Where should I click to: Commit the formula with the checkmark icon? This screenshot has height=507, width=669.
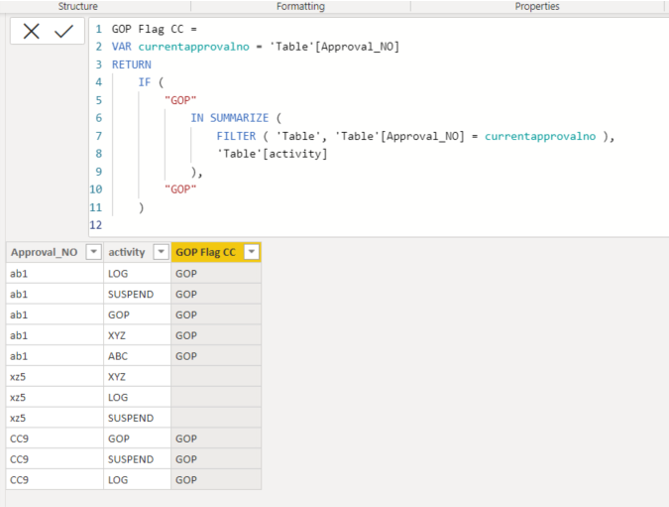(x=64, y=31)
